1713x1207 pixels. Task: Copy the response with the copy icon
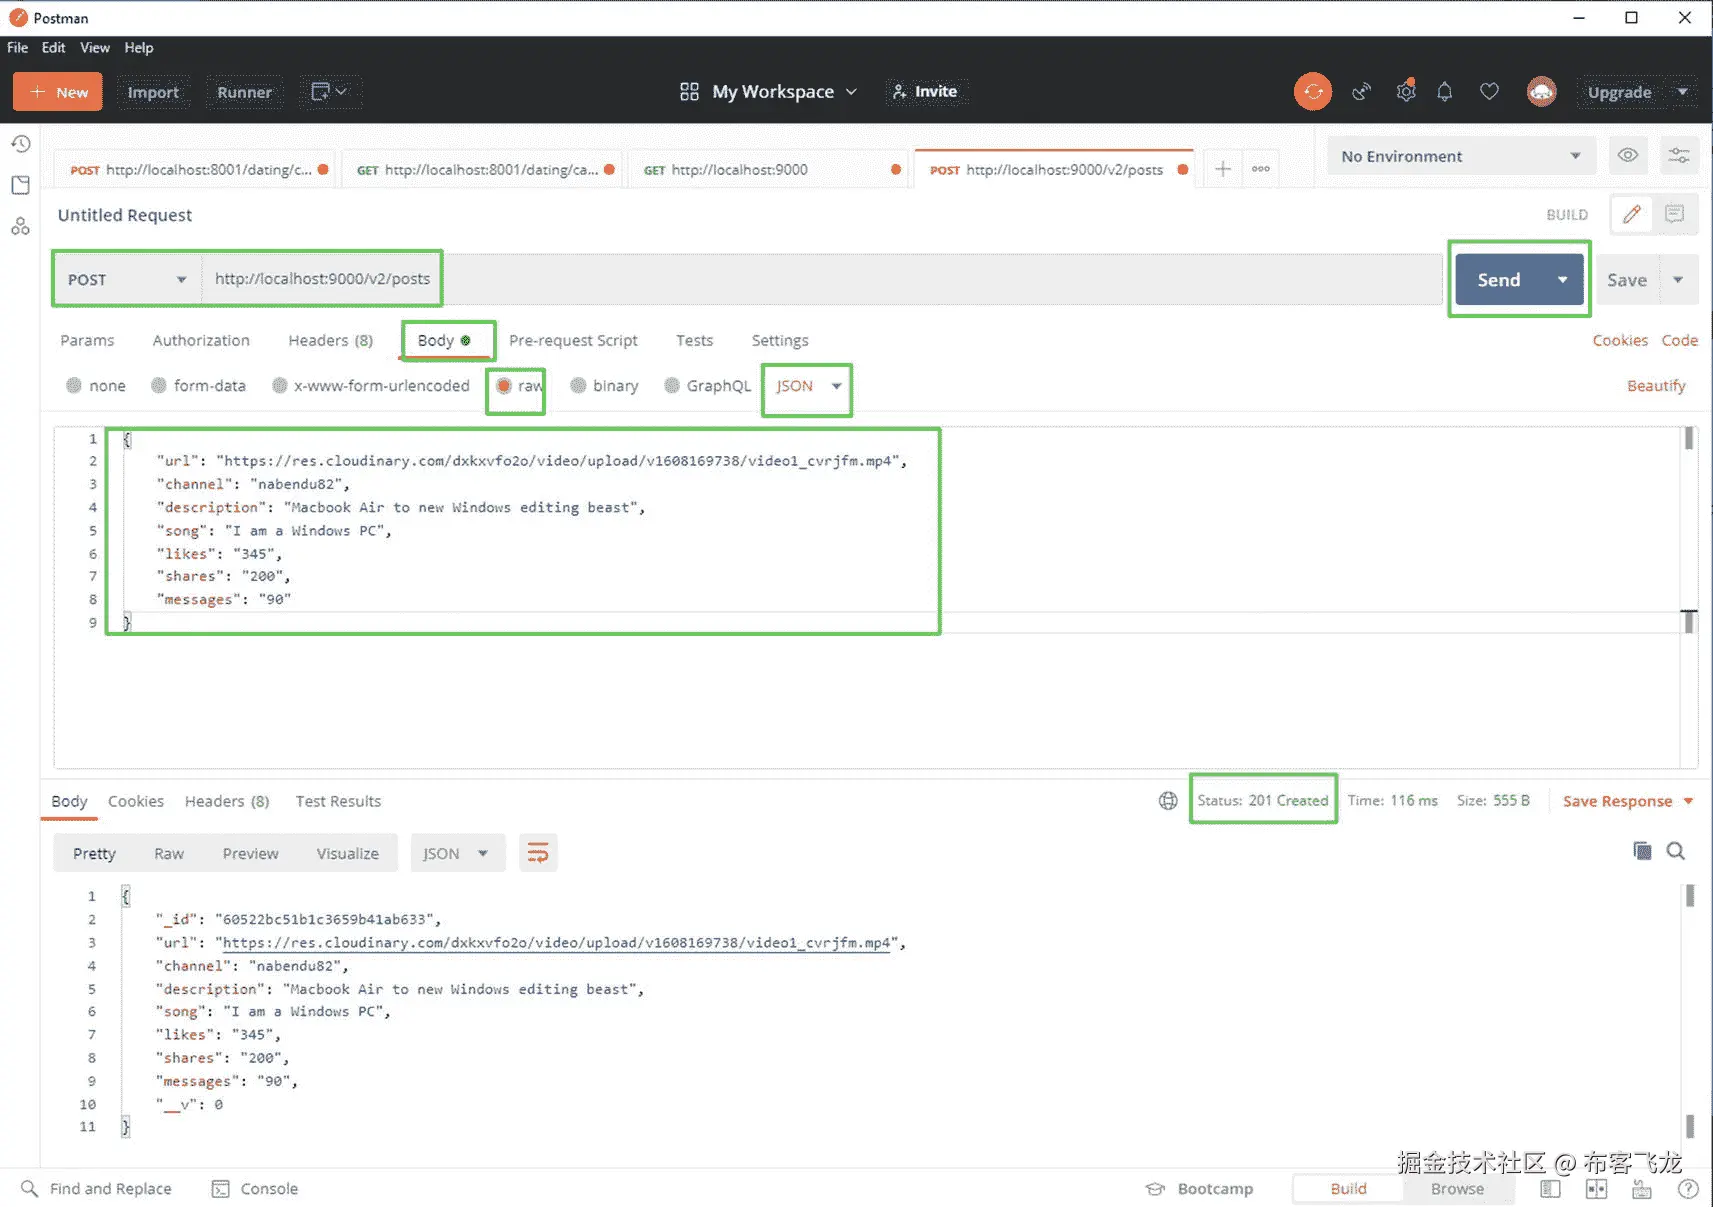1642,851
